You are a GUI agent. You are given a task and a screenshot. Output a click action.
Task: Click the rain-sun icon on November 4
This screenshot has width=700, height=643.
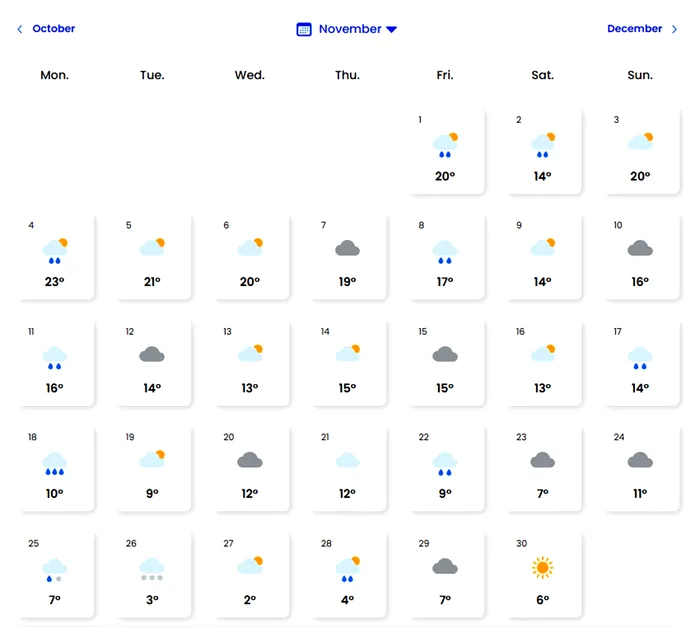[x=54, y=251]
